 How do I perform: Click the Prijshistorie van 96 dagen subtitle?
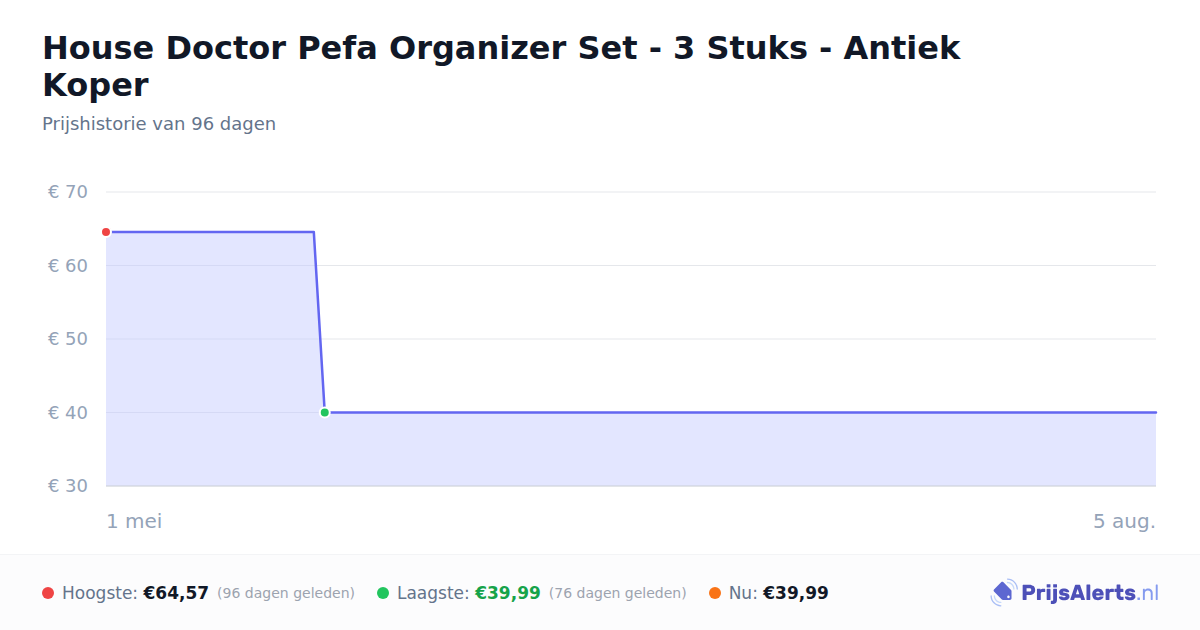[159, 124]
